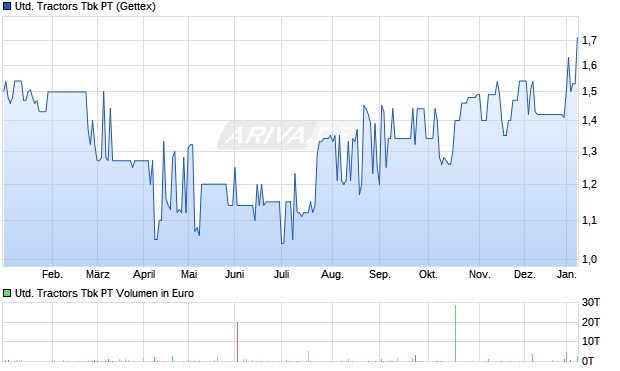Click the 'Nov.' month label
Viewport: 620px width, 371px height.
480,274
